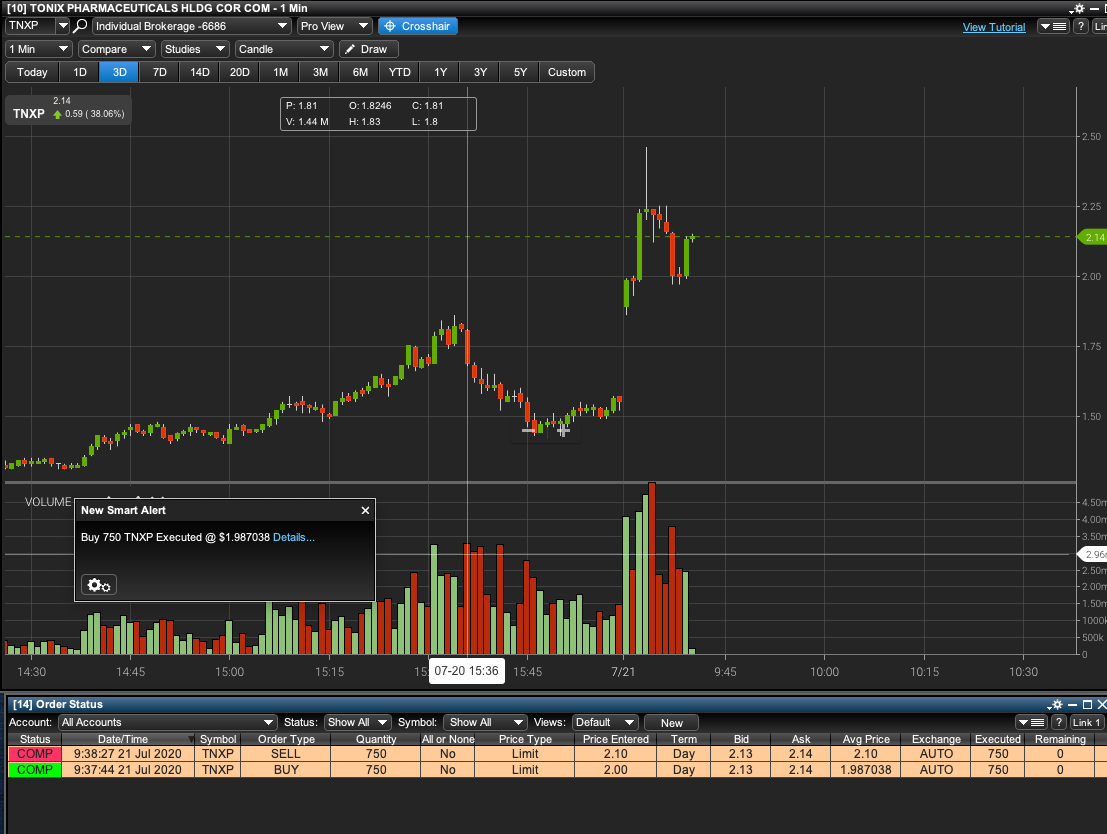Expand the 1 Min interval dropdown

coord(39,49)
